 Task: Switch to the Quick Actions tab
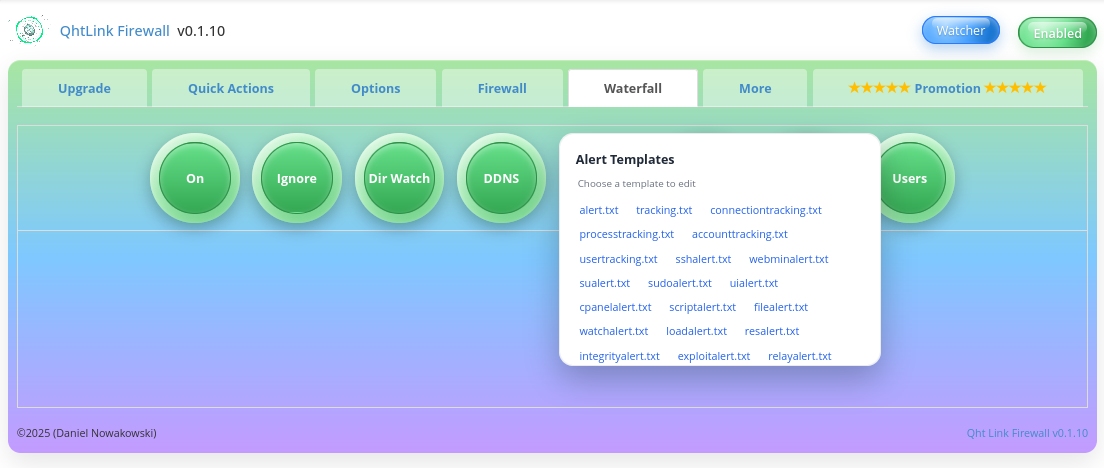click(x=230, y=88)
